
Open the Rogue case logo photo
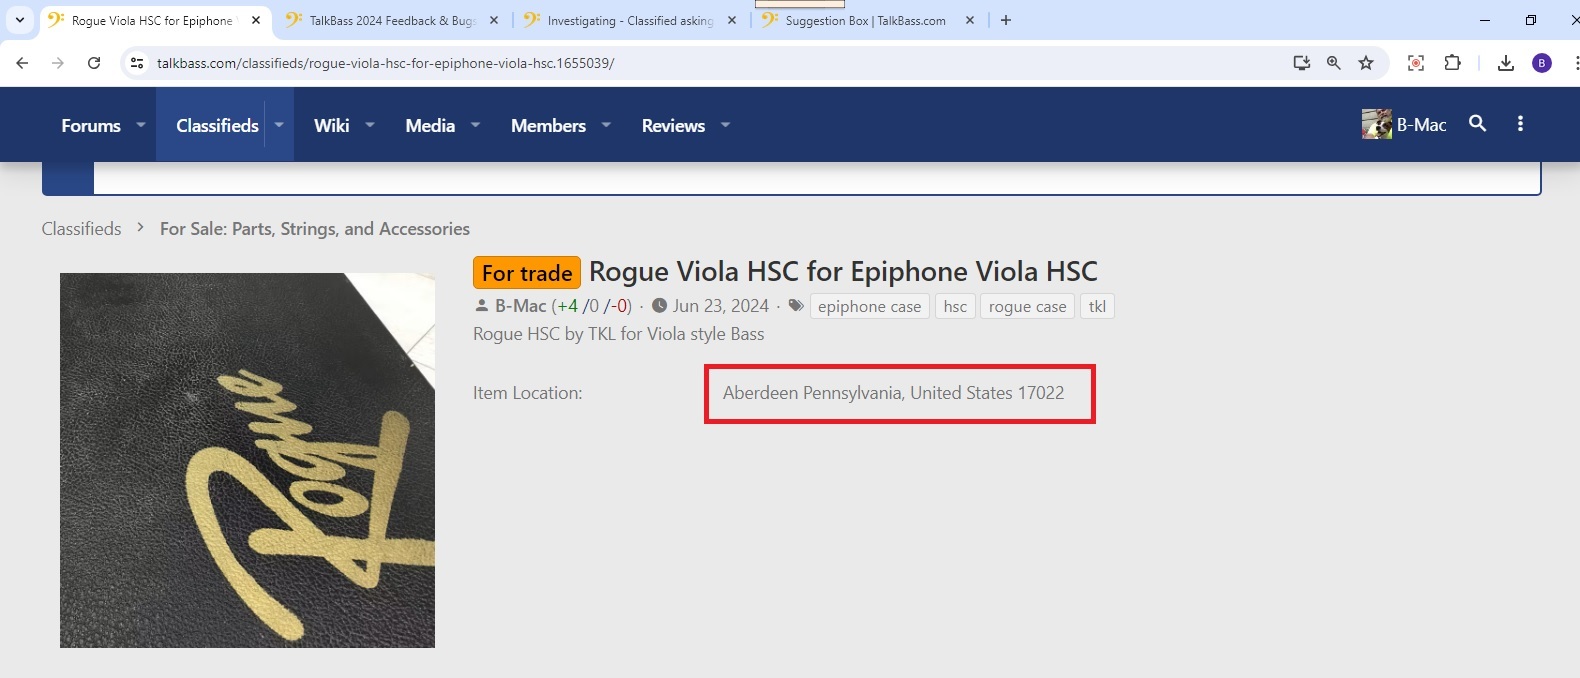(247, 460)
